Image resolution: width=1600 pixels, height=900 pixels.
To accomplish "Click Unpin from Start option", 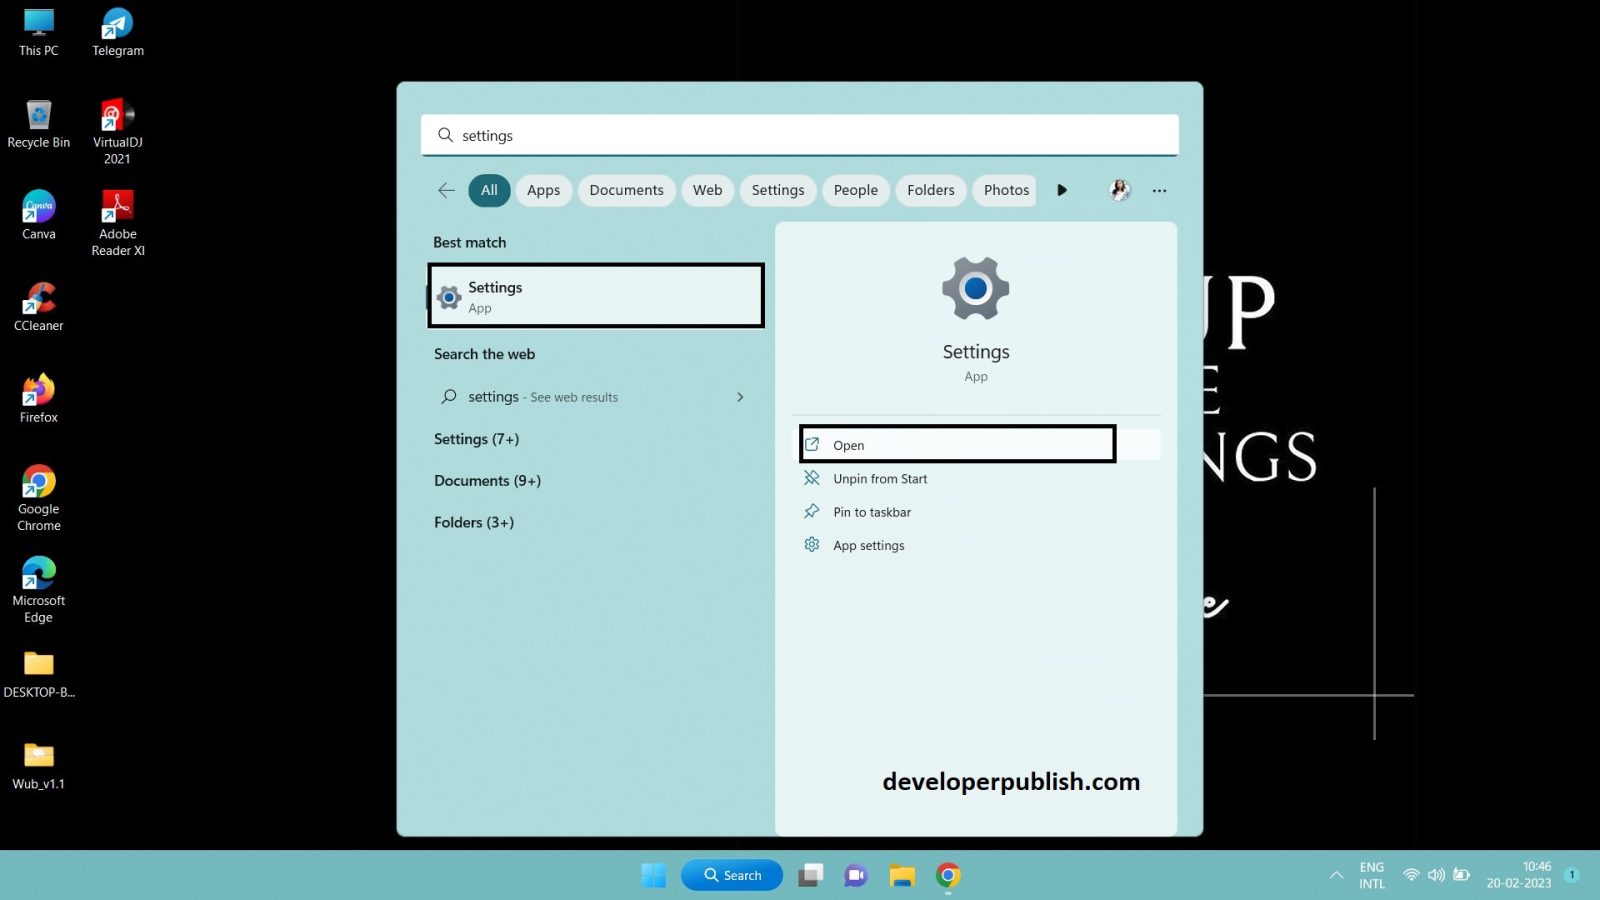I will click(x=880, y=479).
